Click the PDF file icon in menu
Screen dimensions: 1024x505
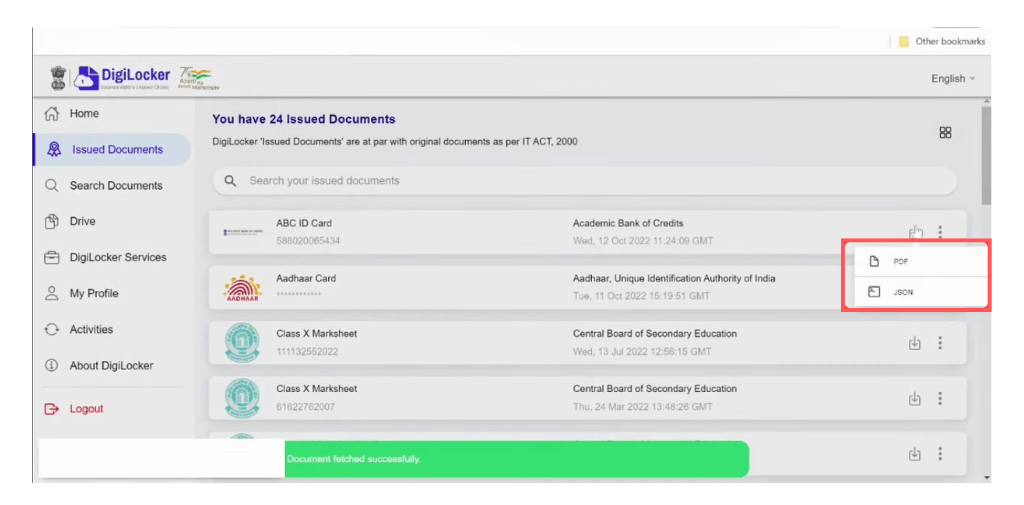coord(874,261)
